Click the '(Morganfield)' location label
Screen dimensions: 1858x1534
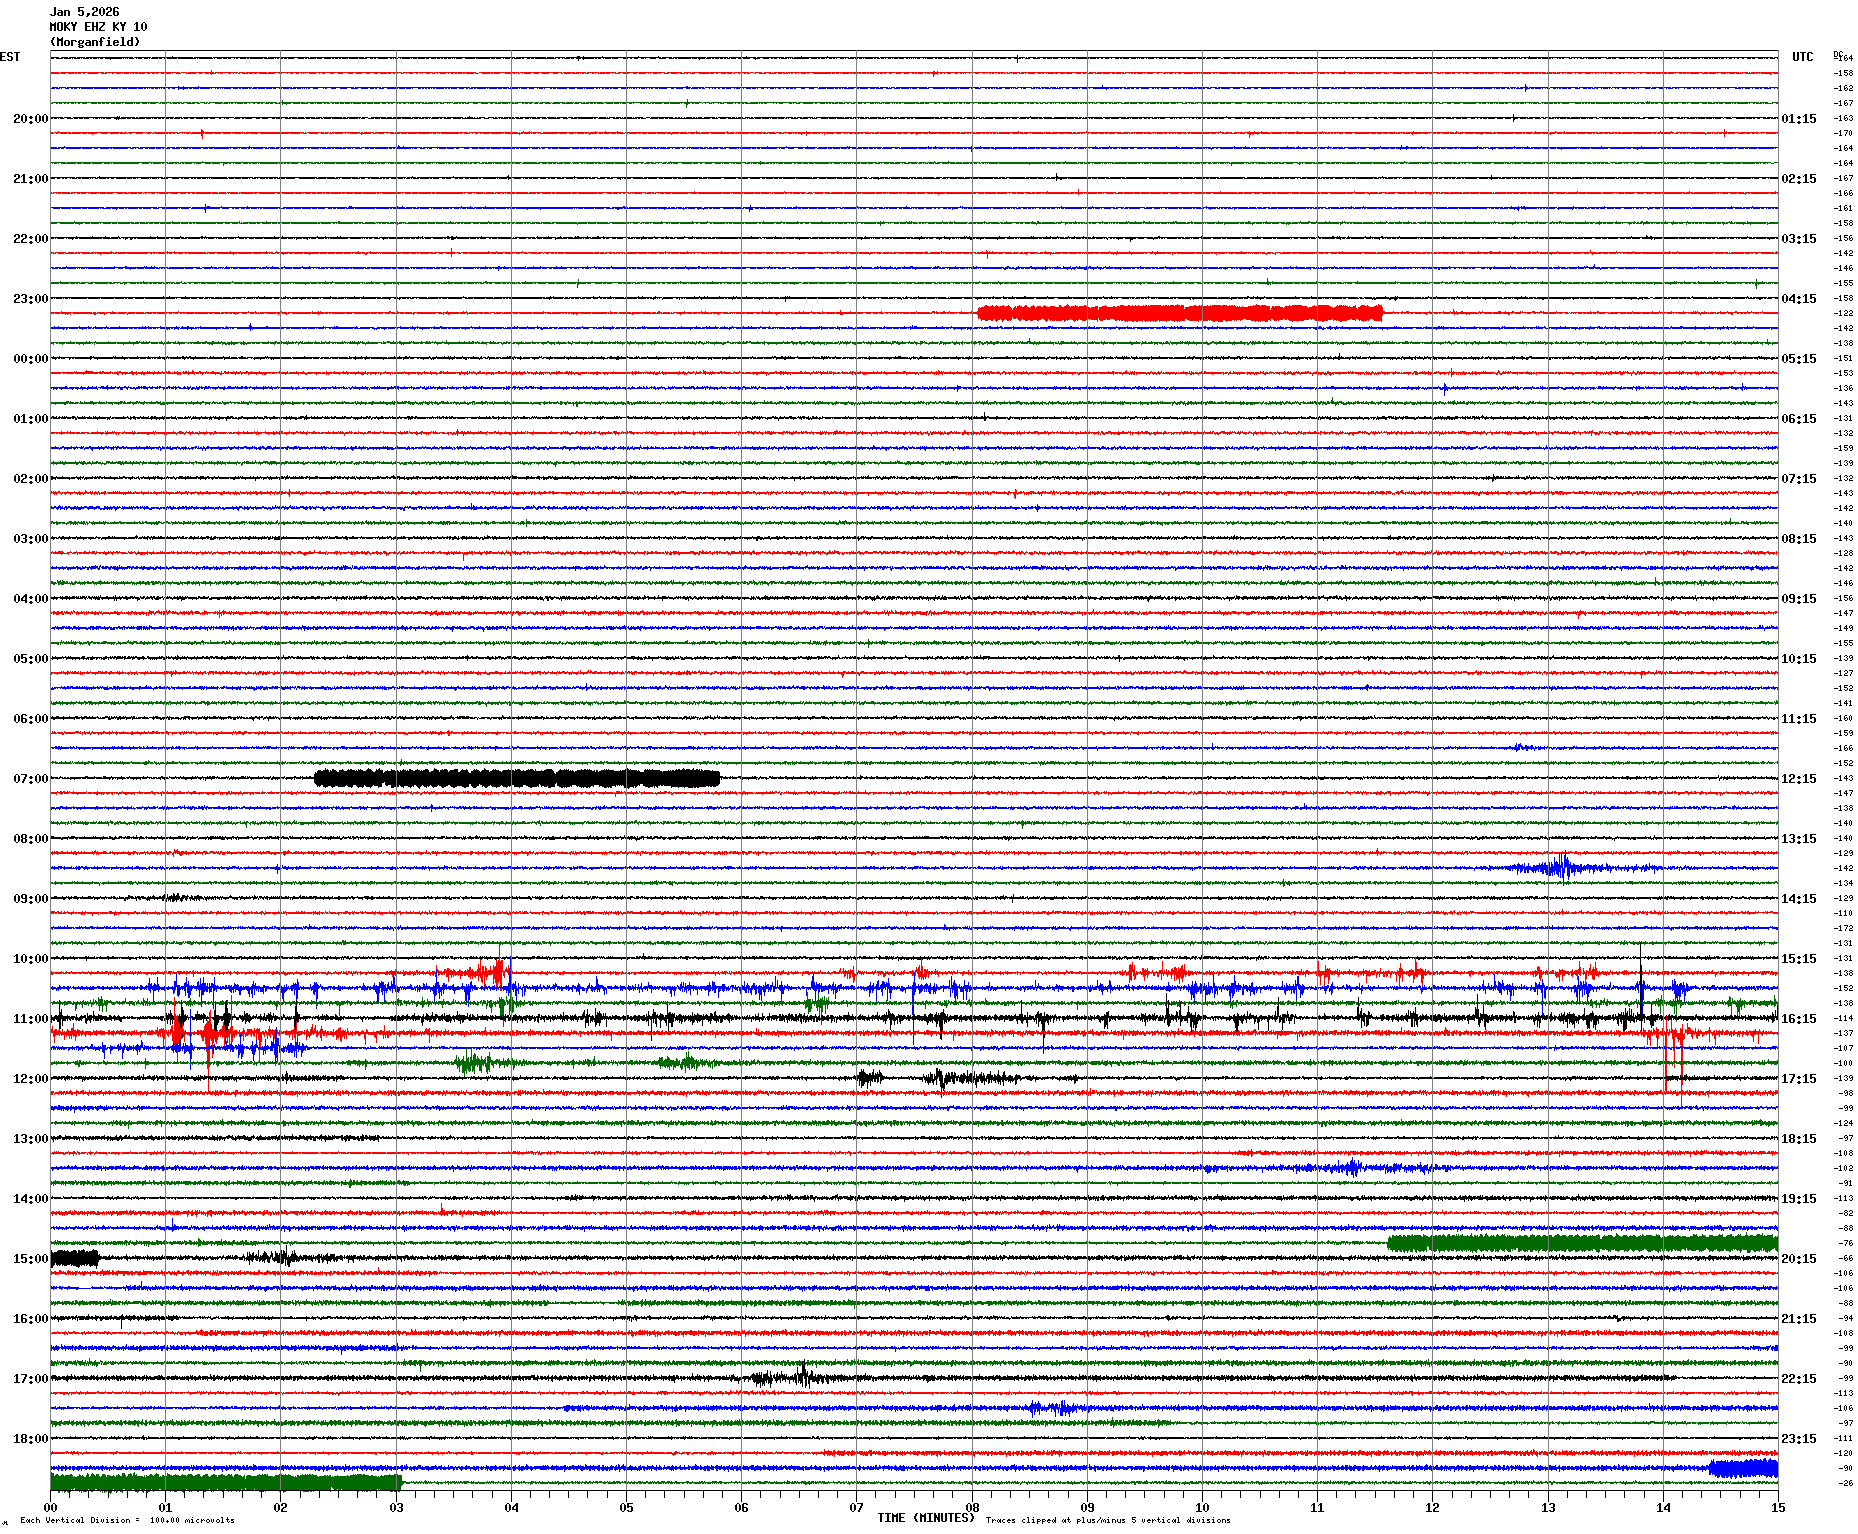(95, 42)
